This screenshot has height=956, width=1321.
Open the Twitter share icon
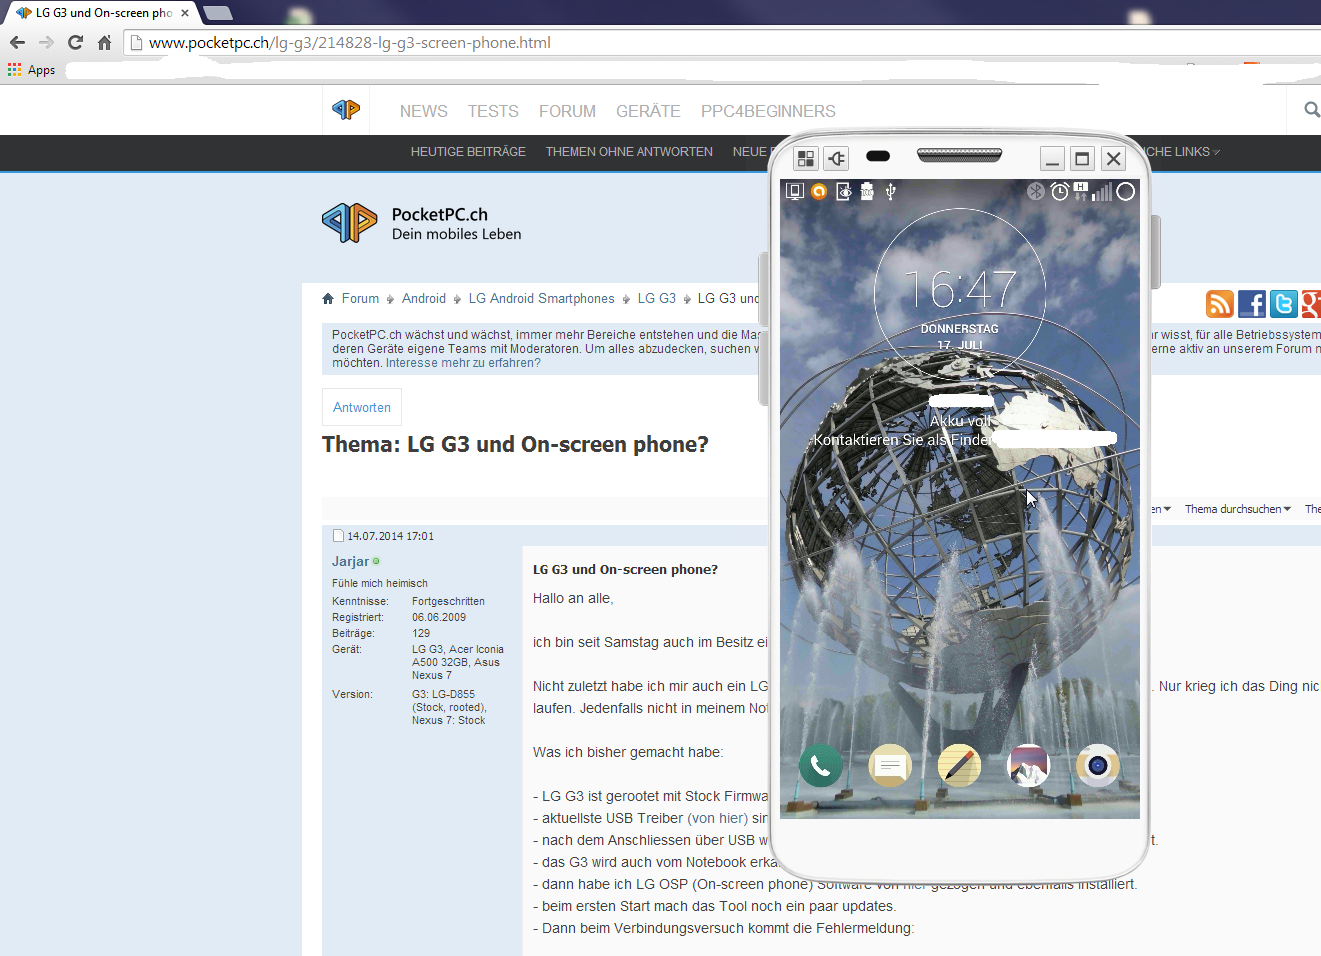tap(1284, 303)
